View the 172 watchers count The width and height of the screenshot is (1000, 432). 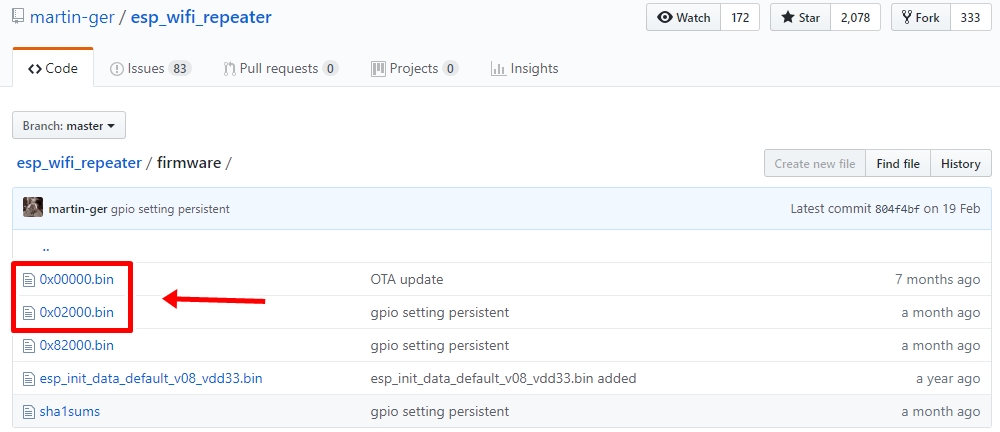[740, 17]
